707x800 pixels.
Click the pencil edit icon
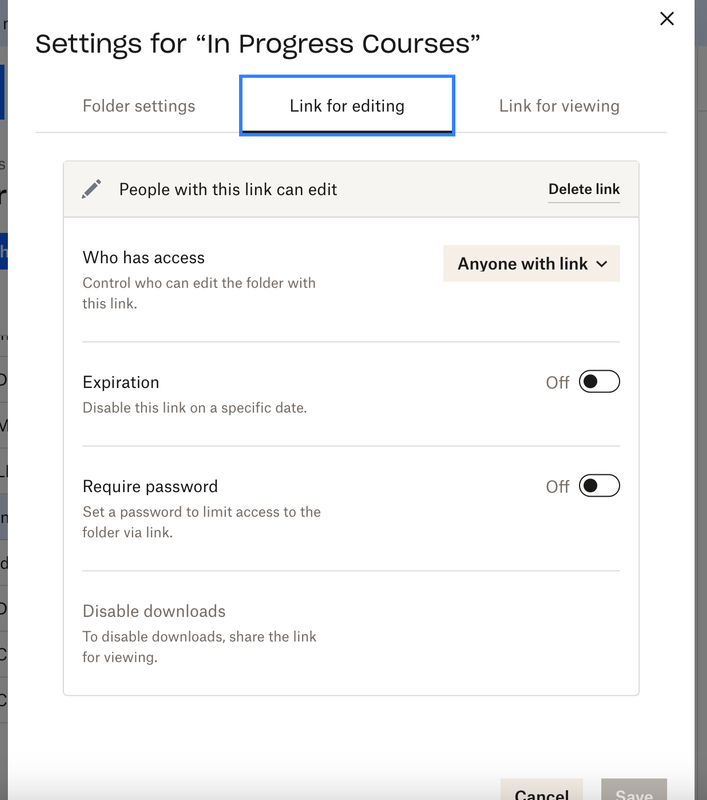pos(92,189)
